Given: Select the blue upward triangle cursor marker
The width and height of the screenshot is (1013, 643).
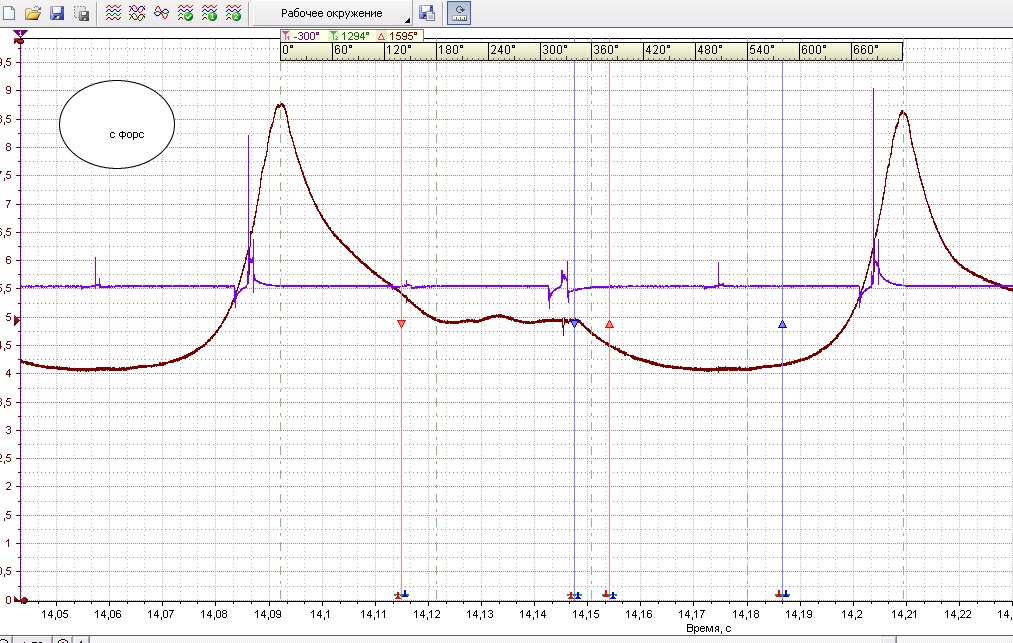Looking at the screenshot, I should tap(782, 324).
